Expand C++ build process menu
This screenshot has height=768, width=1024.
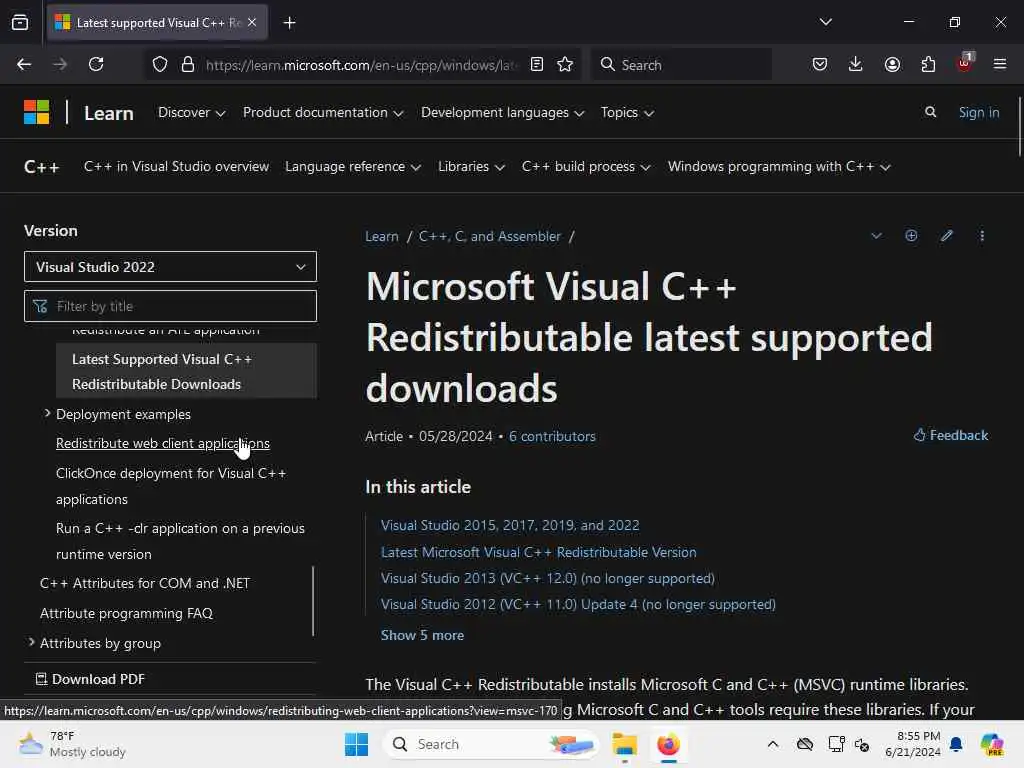pyautogui.click(x=586, y=167)
